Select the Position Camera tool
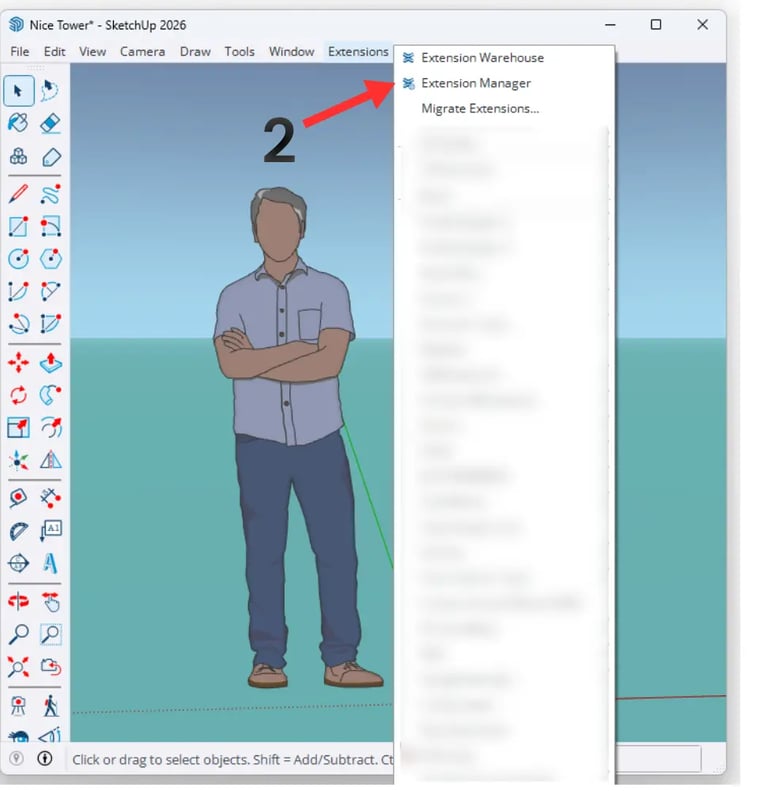Viewport: 768px width, 791px height. click(19, 706)
